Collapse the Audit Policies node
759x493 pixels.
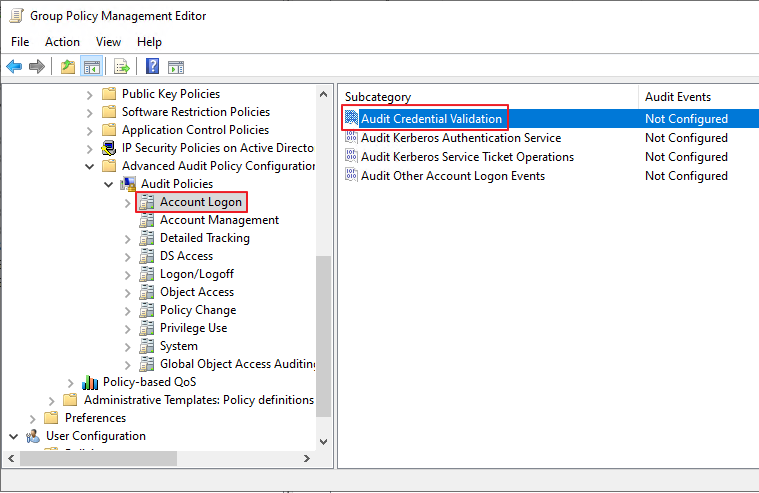(109, 185)
